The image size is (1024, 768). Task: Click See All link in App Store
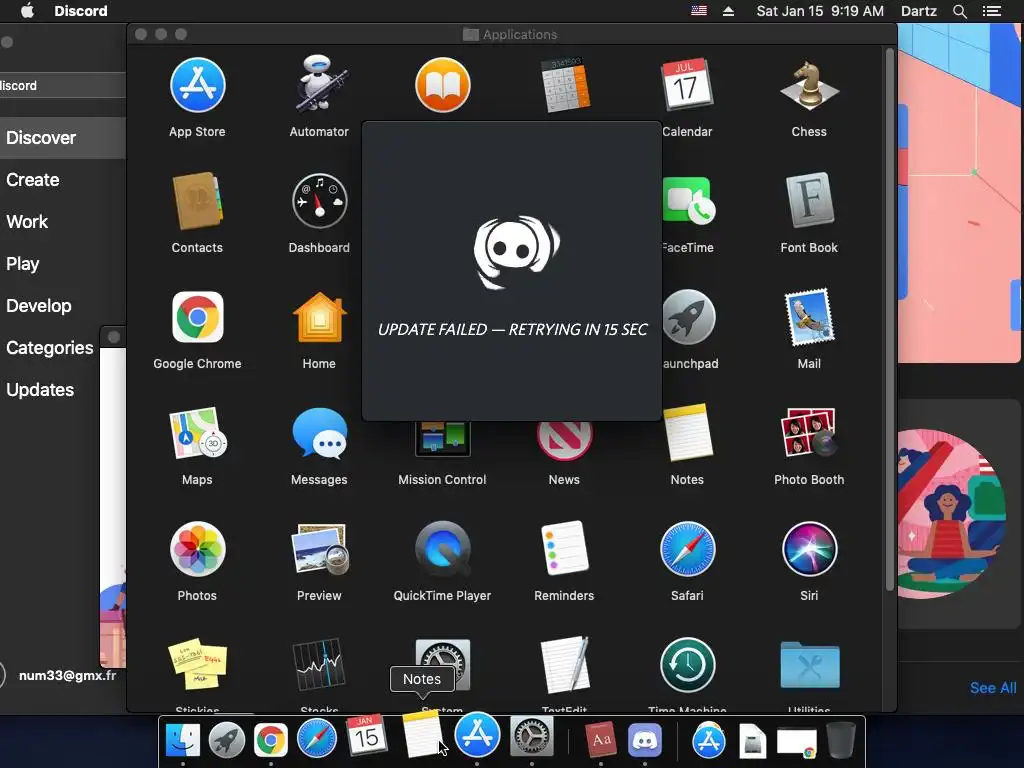993,688
